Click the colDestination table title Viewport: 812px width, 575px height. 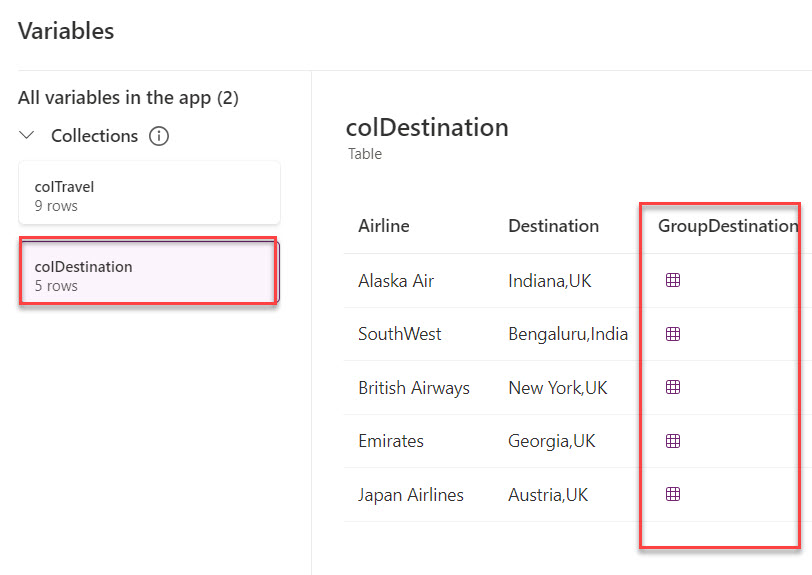coord(427,127)
